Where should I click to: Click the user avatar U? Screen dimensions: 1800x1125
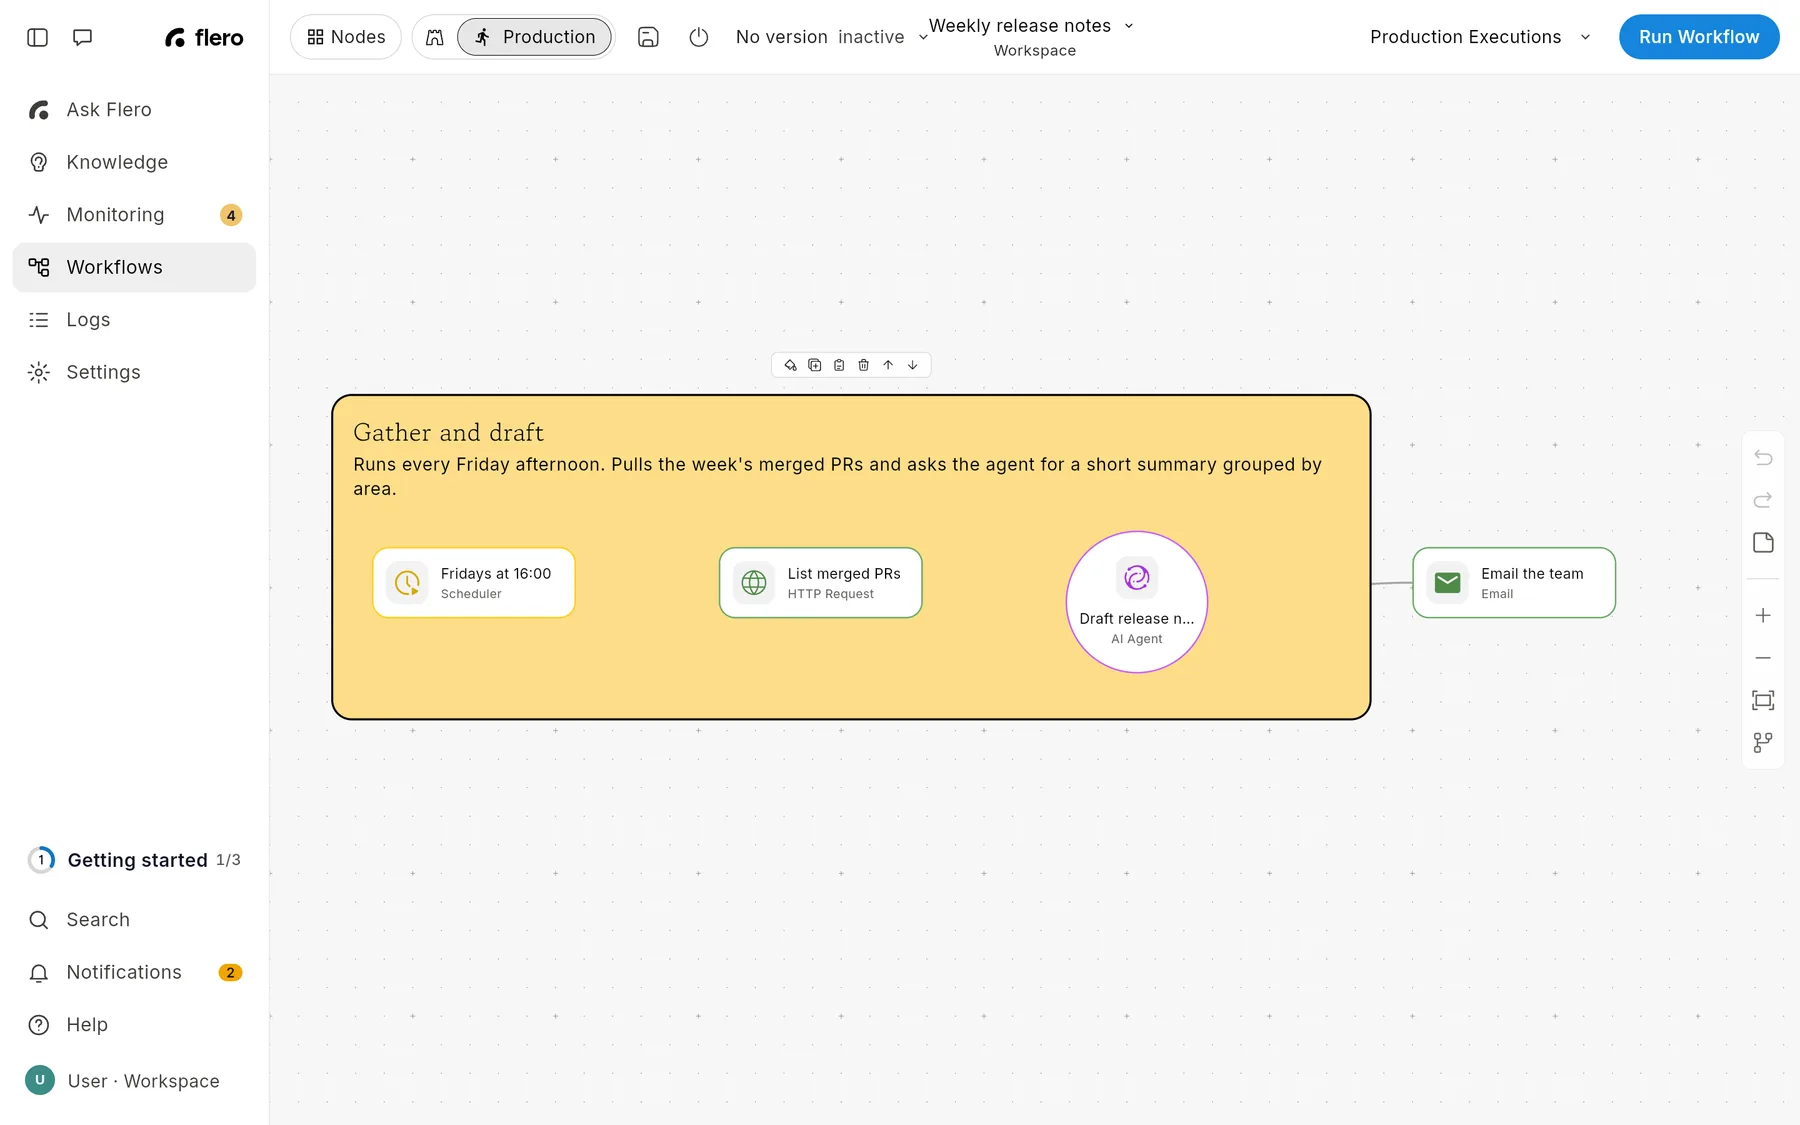[40, 1080]
